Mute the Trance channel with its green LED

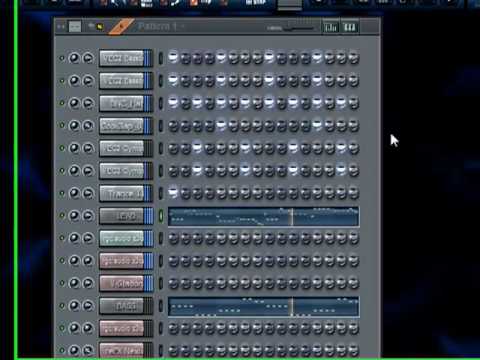tap(62, 193)
